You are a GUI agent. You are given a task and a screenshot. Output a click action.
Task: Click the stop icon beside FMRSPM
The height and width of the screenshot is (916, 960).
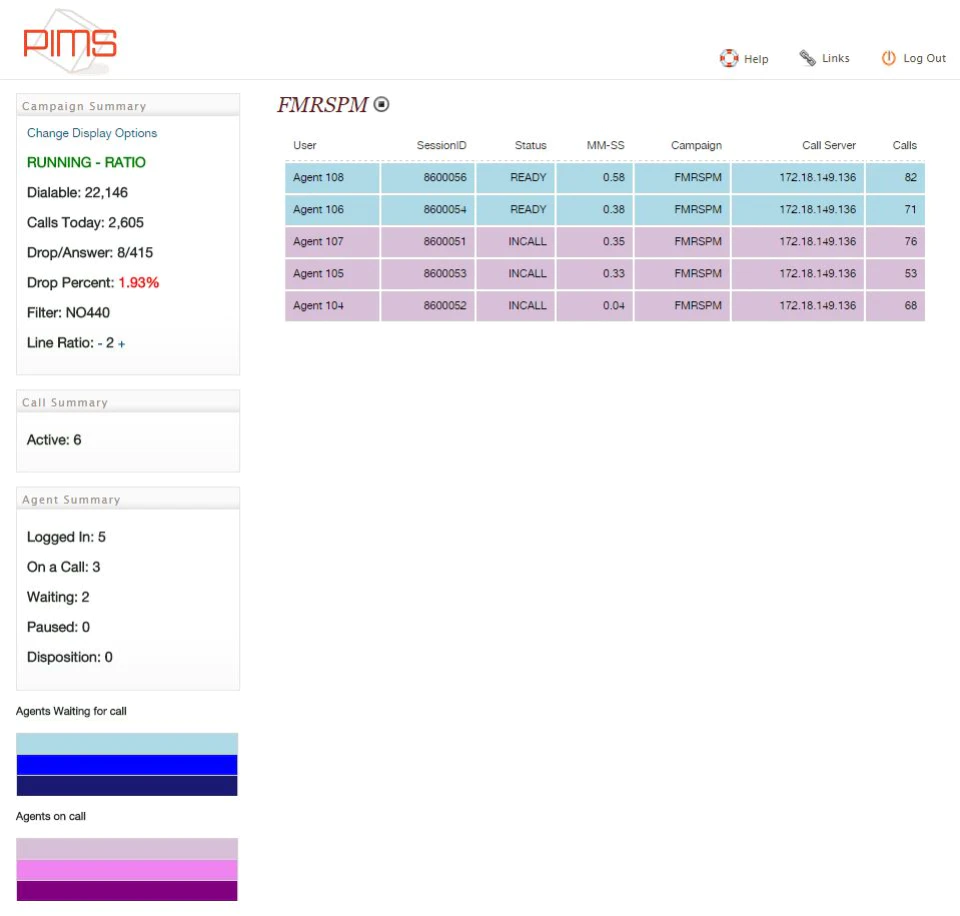tap(381, 105)
